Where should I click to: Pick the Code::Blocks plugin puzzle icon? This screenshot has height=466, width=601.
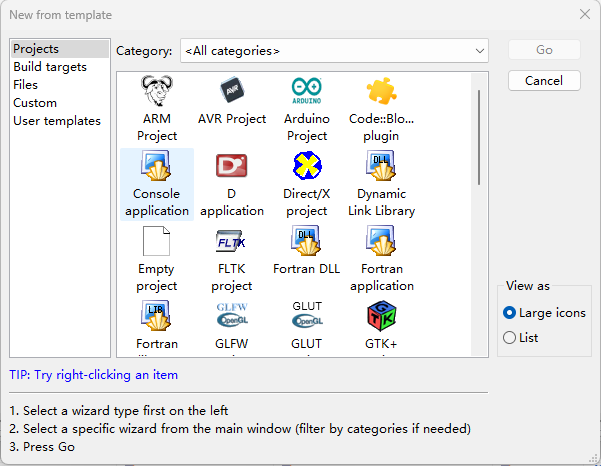click(x=381, y=91)
